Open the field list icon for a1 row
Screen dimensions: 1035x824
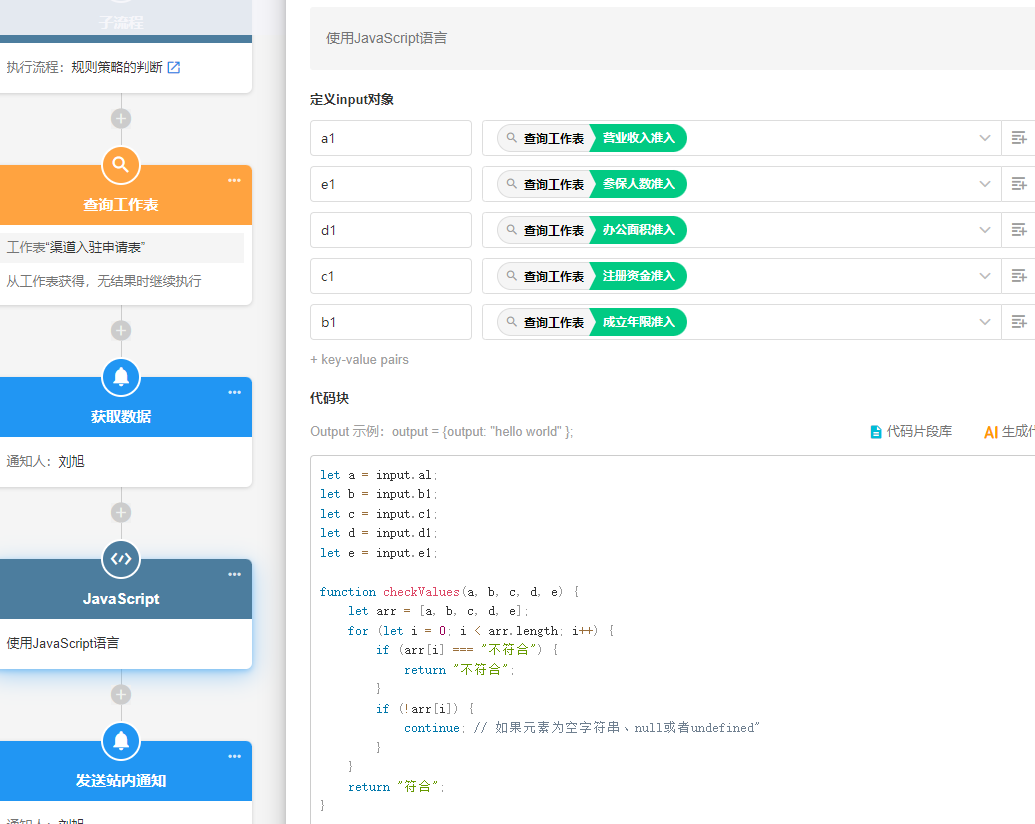click(1018, 138)
